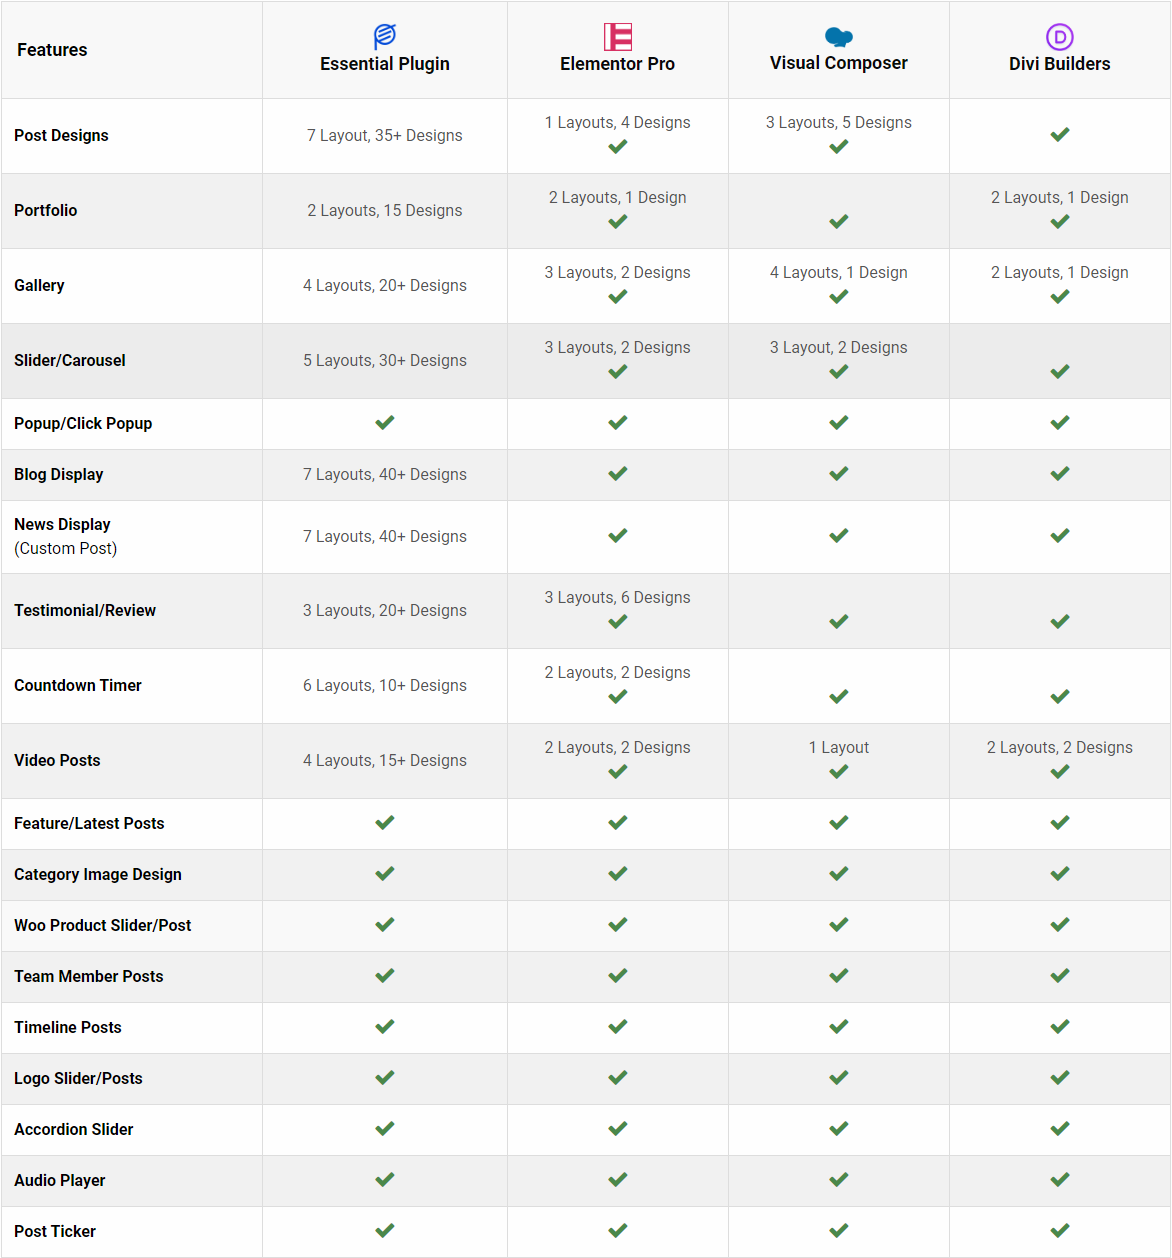Click Essential Plugin's Audio Player checkmark
This screenshot has height=1258, width=1172.
click(x=385, y=1180)
